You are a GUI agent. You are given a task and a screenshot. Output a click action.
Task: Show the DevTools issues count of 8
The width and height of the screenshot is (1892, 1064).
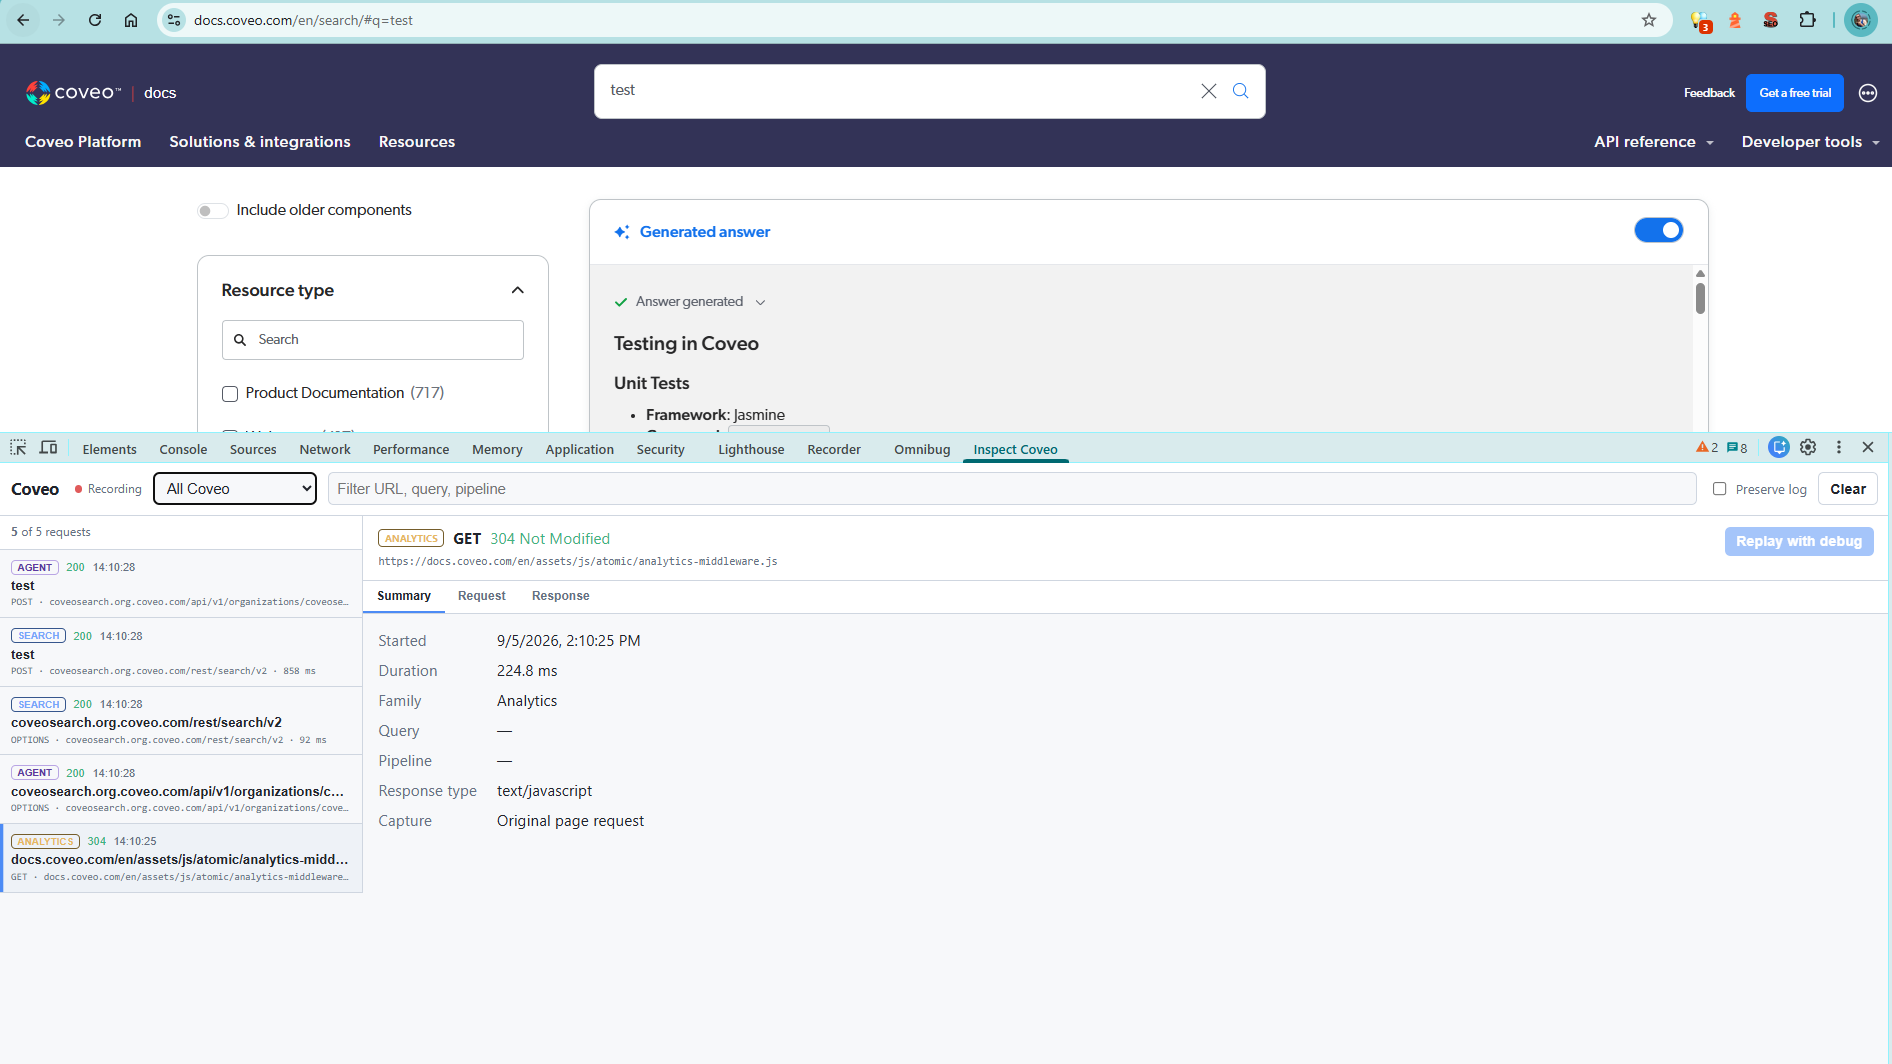(1737, 448)
